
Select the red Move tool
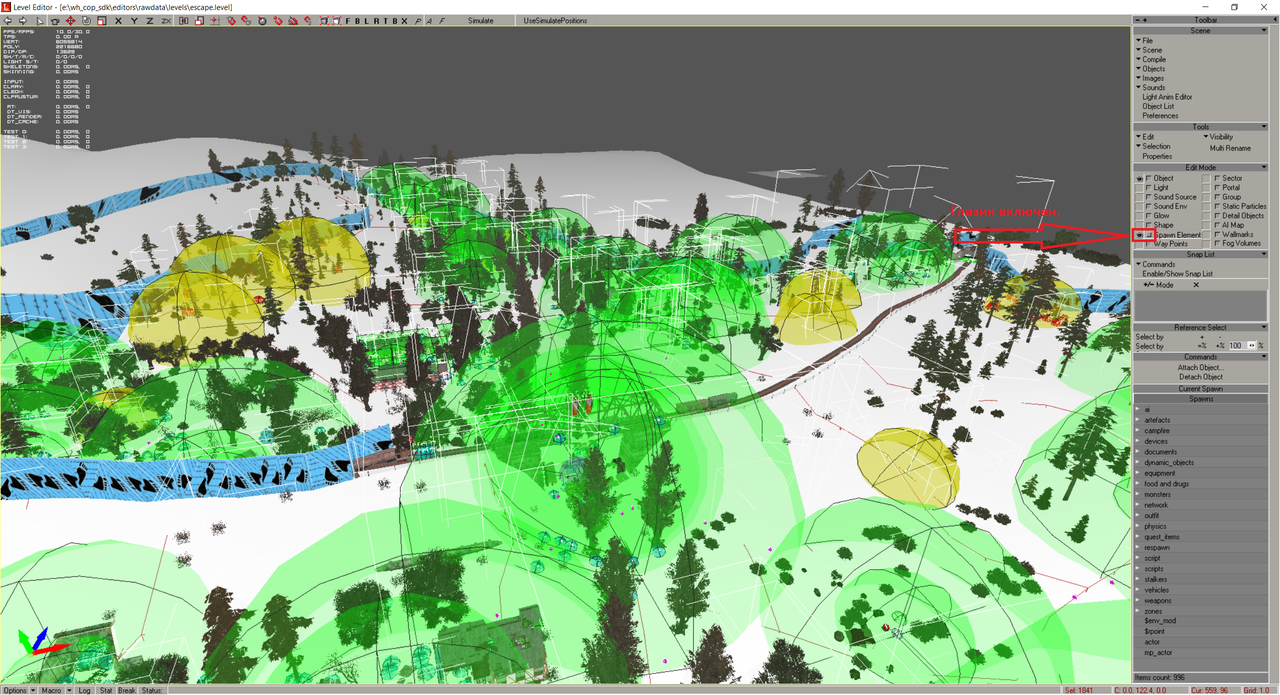pos(70,20)
